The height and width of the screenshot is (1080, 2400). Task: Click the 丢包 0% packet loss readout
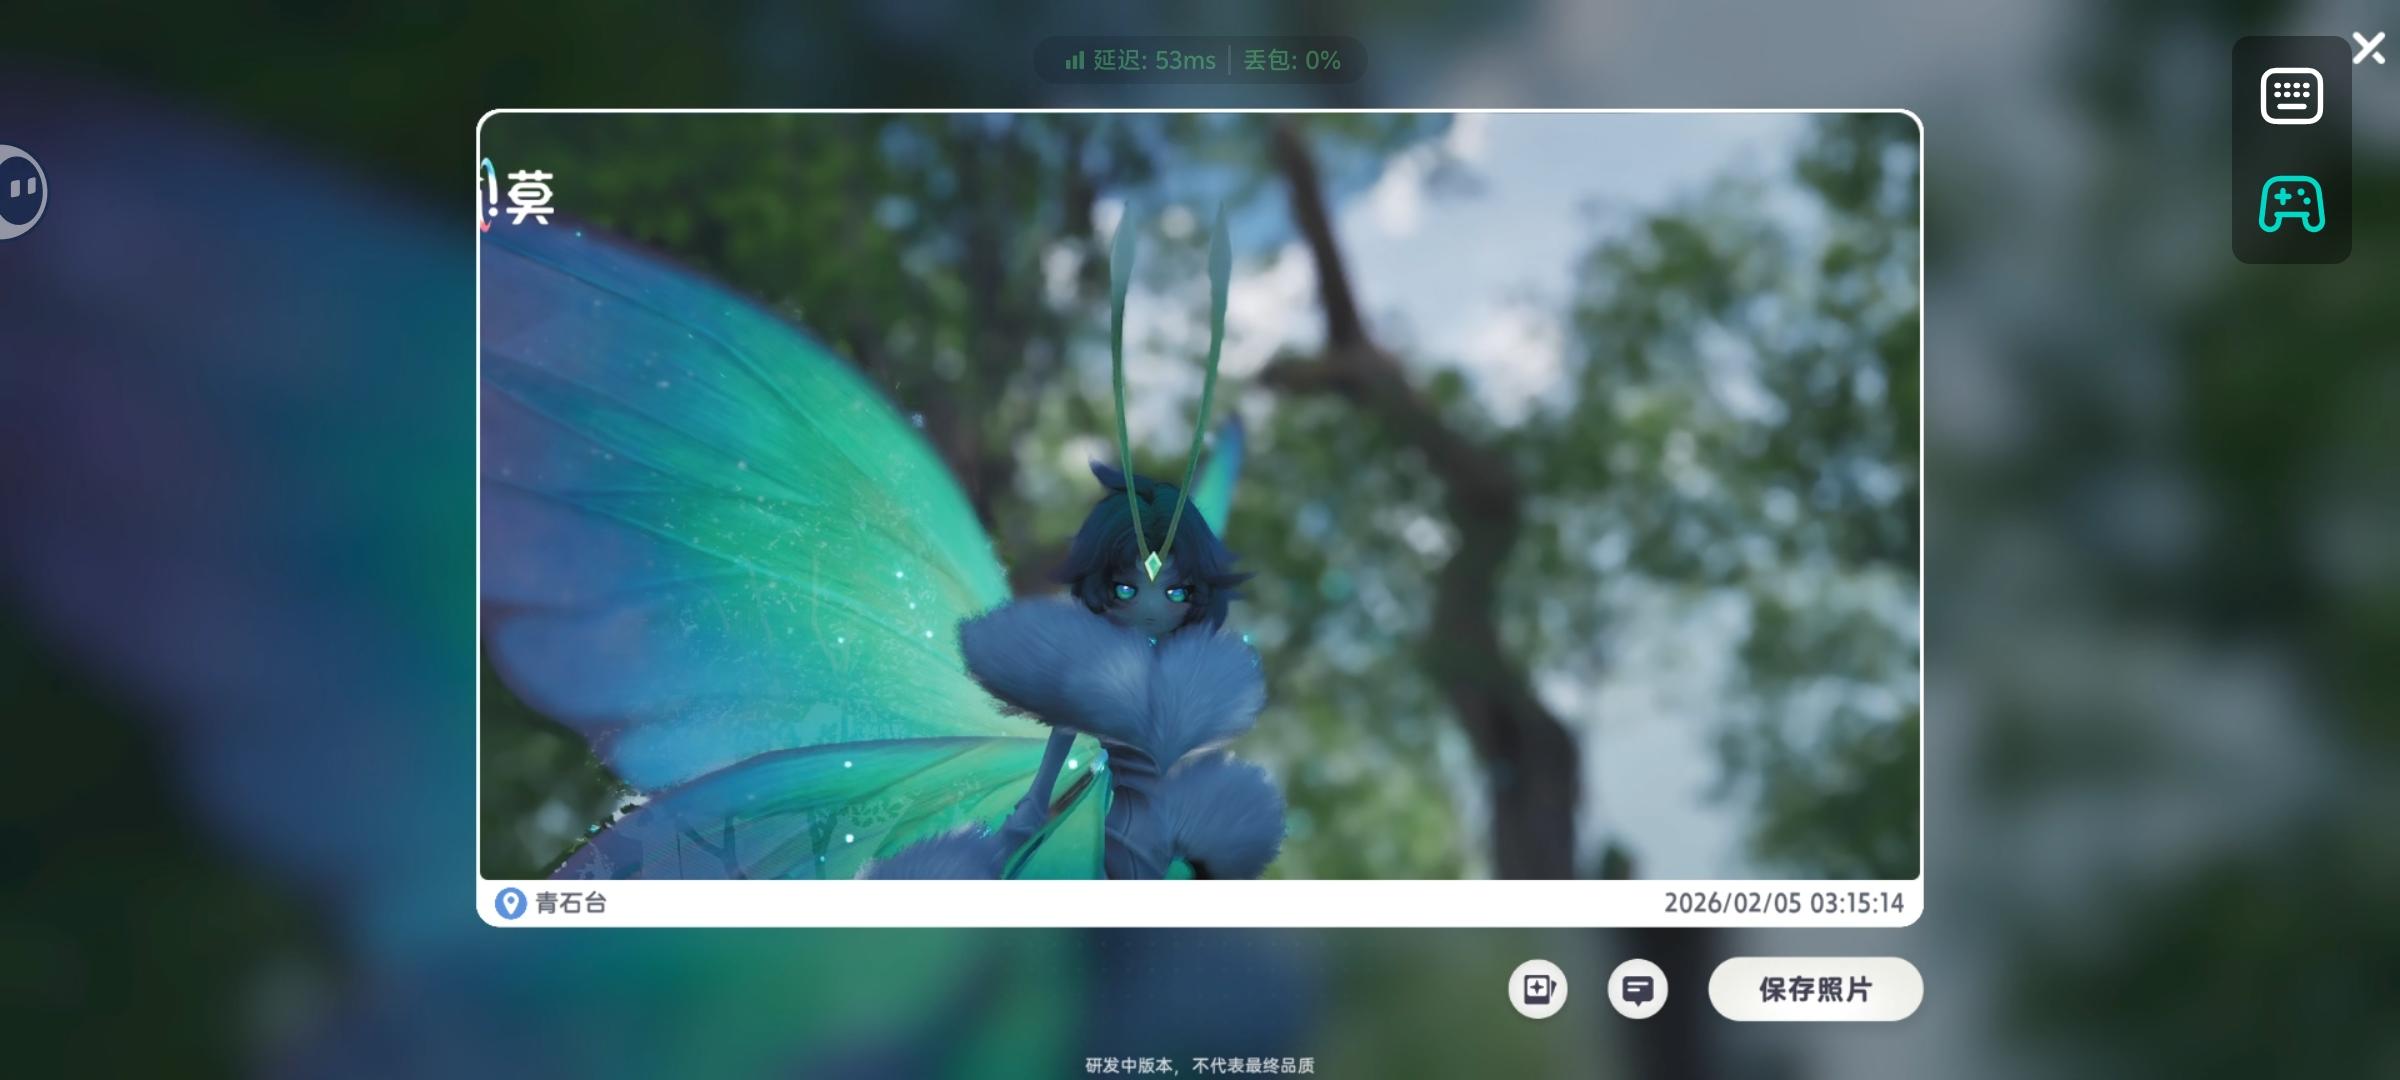1291,61
